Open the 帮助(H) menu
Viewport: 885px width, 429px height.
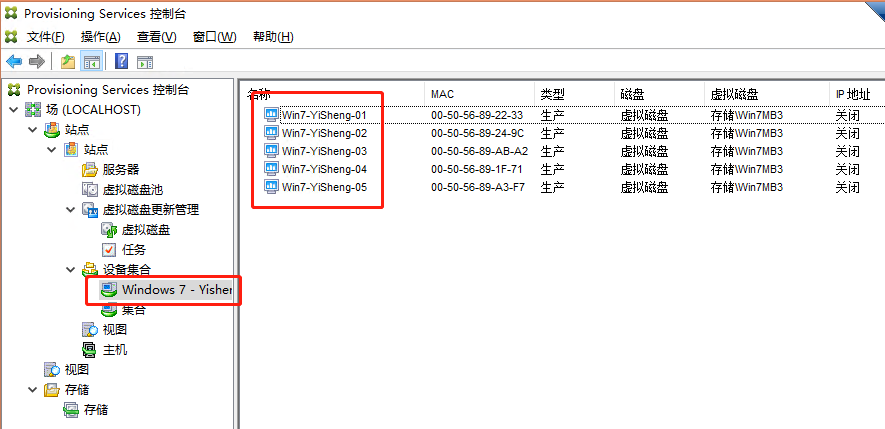pyautogui.click(x=273, y=37)
